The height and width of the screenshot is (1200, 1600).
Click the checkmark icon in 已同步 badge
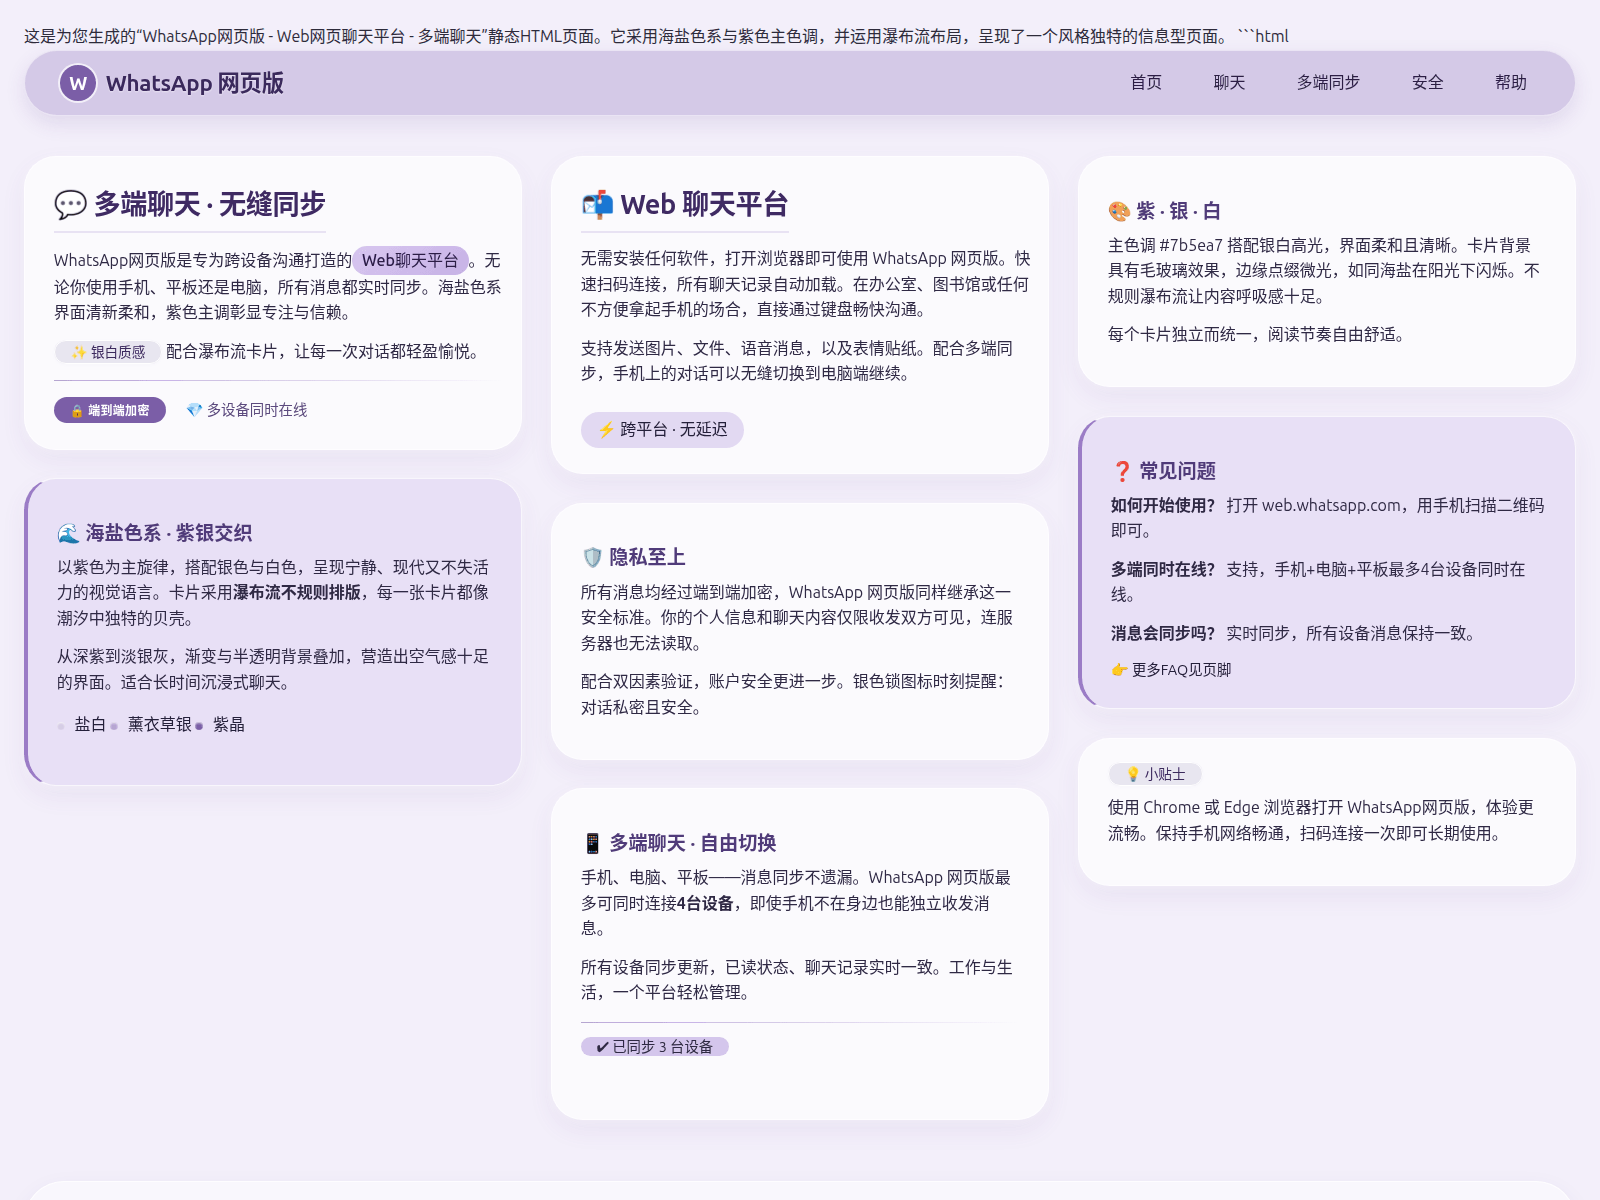point(602,1047)
